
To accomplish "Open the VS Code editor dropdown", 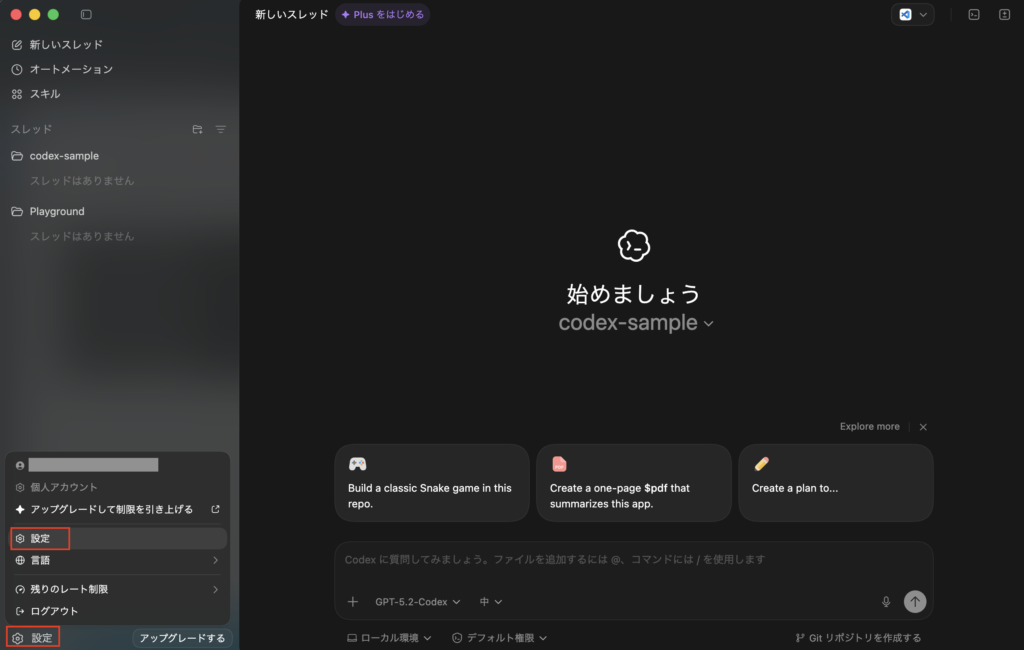I will point(913,15).
